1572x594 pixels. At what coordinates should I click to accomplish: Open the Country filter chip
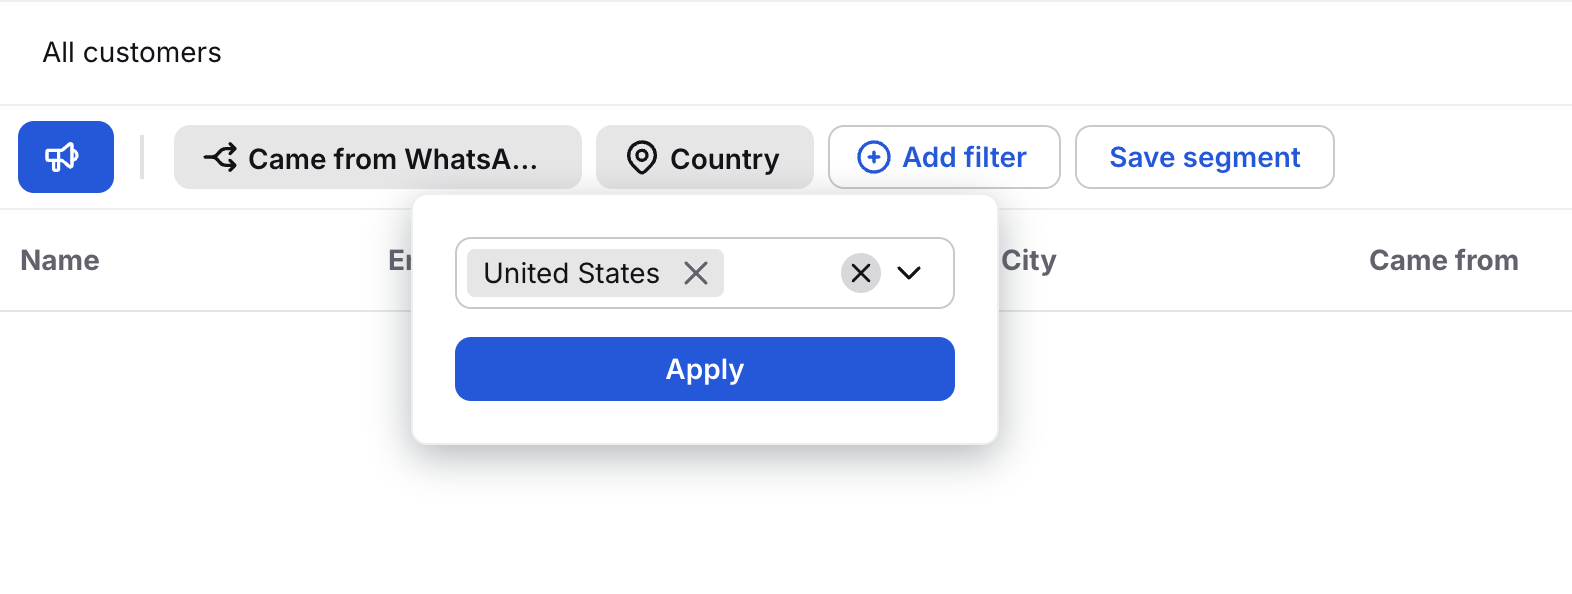point(724,158)
